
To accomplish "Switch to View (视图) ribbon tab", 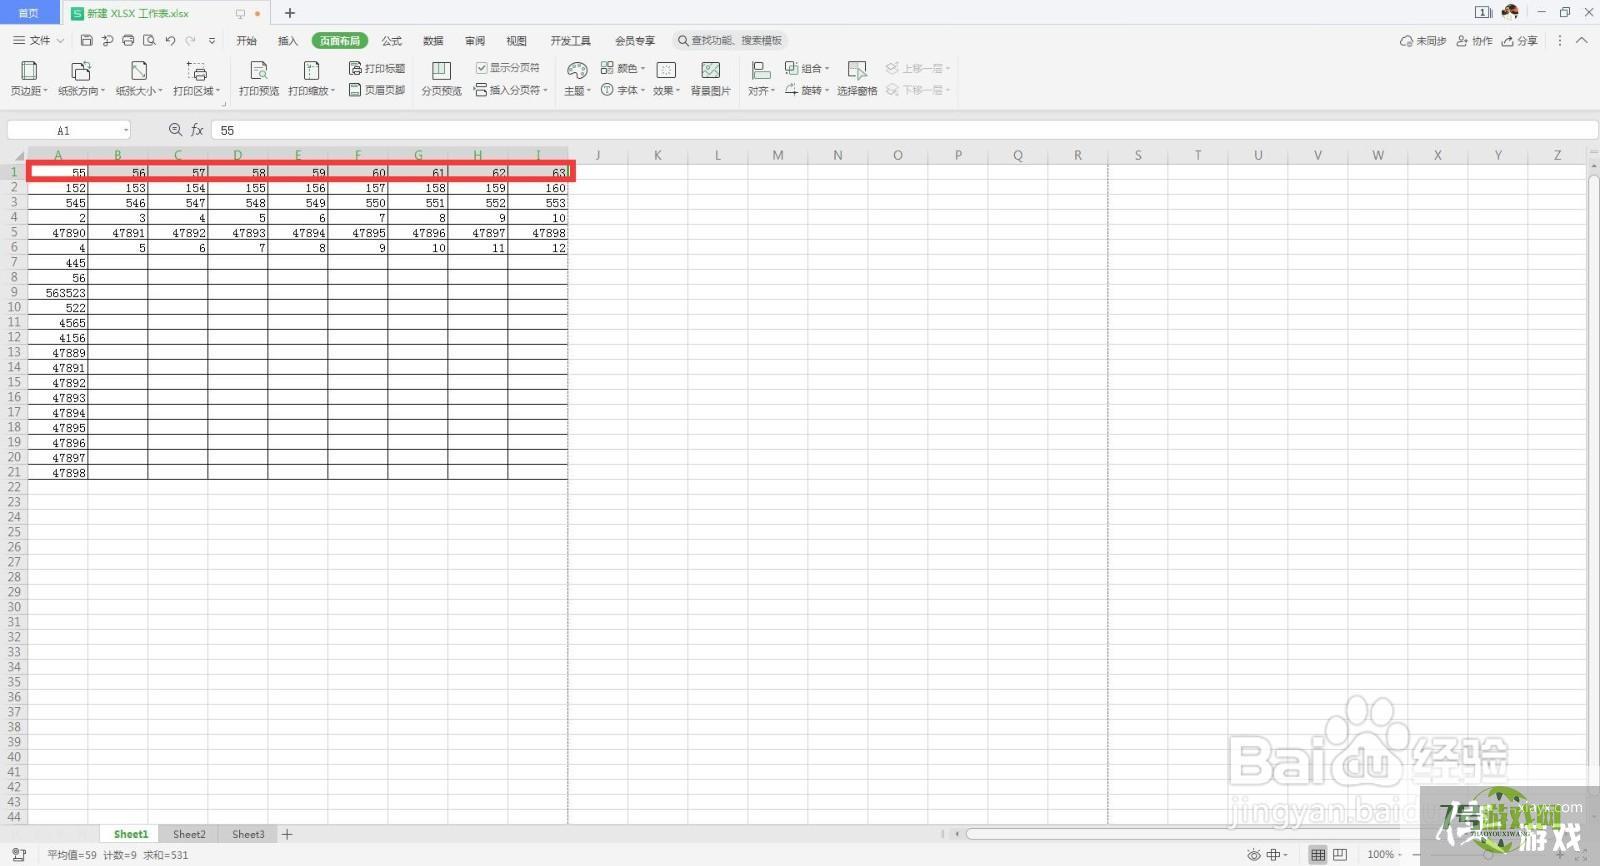I will 516,41.
